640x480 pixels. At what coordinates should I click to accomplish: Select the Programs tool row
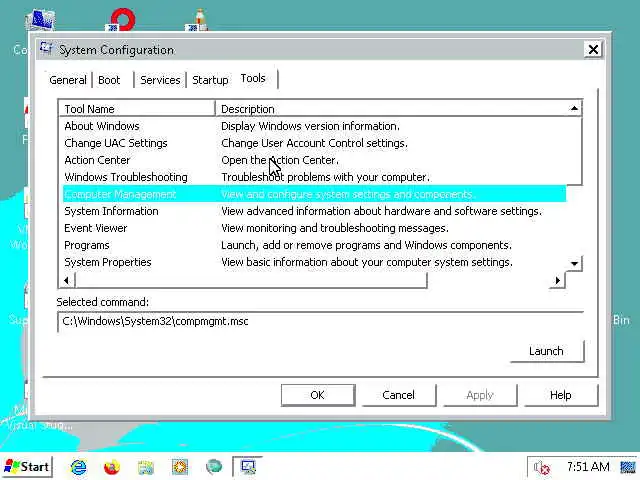(x=314, y=245)
